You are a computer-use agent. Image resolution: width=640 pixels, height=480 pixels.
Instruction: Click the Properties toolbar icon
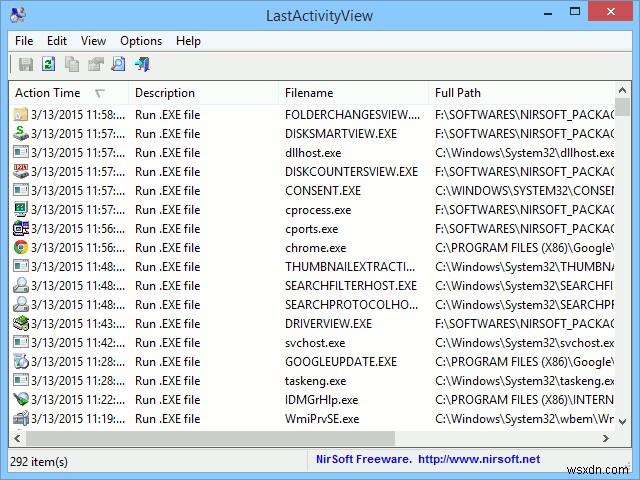click(x=96, y=64)
